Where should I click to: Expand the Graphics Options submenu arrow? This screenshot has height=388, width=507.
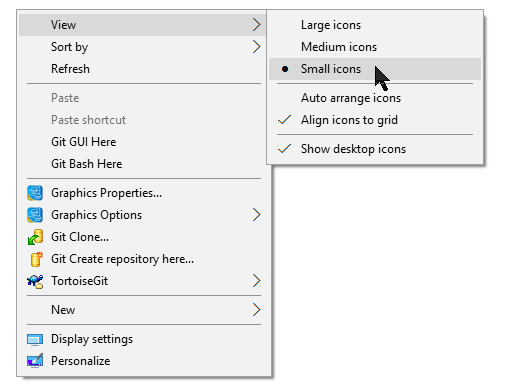pos(256,215)
